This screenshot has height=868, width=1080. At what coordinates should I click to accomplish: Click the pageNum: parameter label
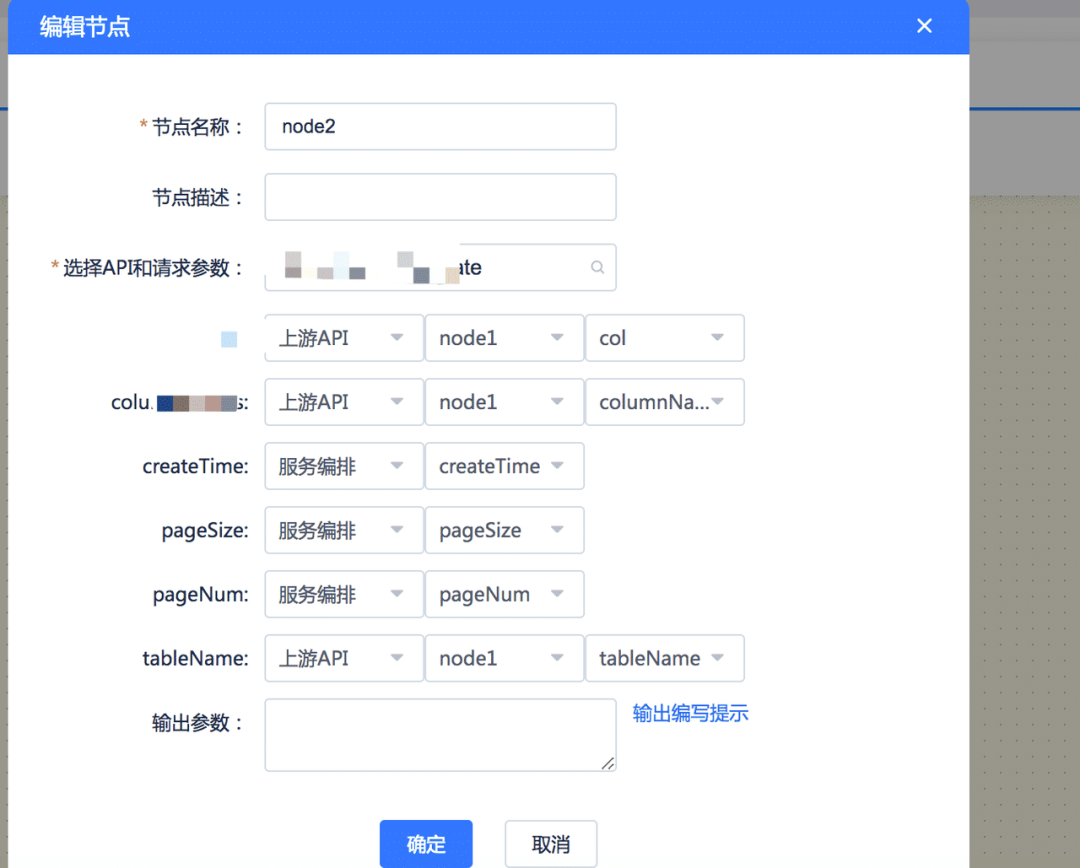(200, 595)
